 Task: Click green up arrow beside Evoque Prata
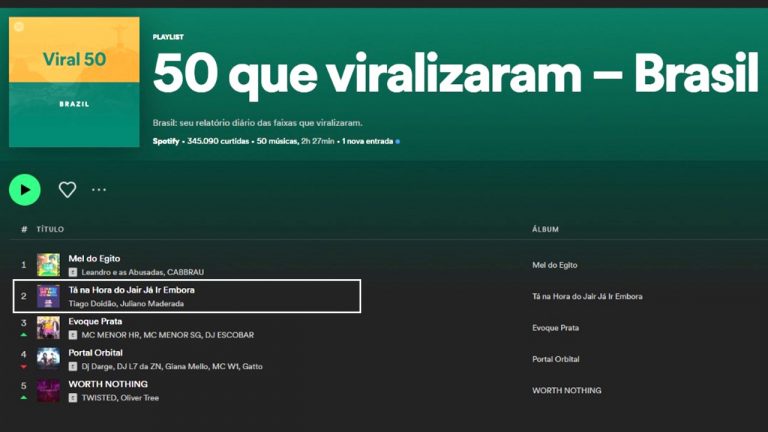(24, 335)
